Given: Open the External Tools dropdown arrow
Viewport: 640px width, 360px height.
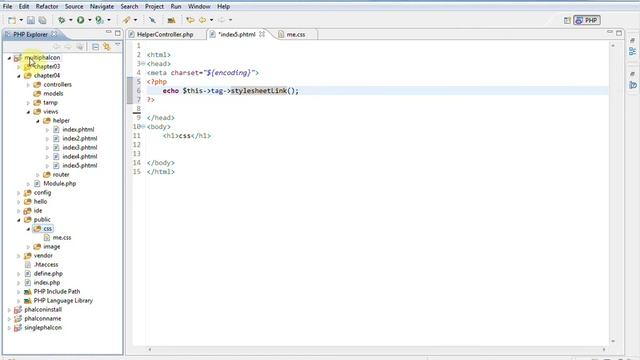Looking at the screenshot, I should tap(109, 20).
